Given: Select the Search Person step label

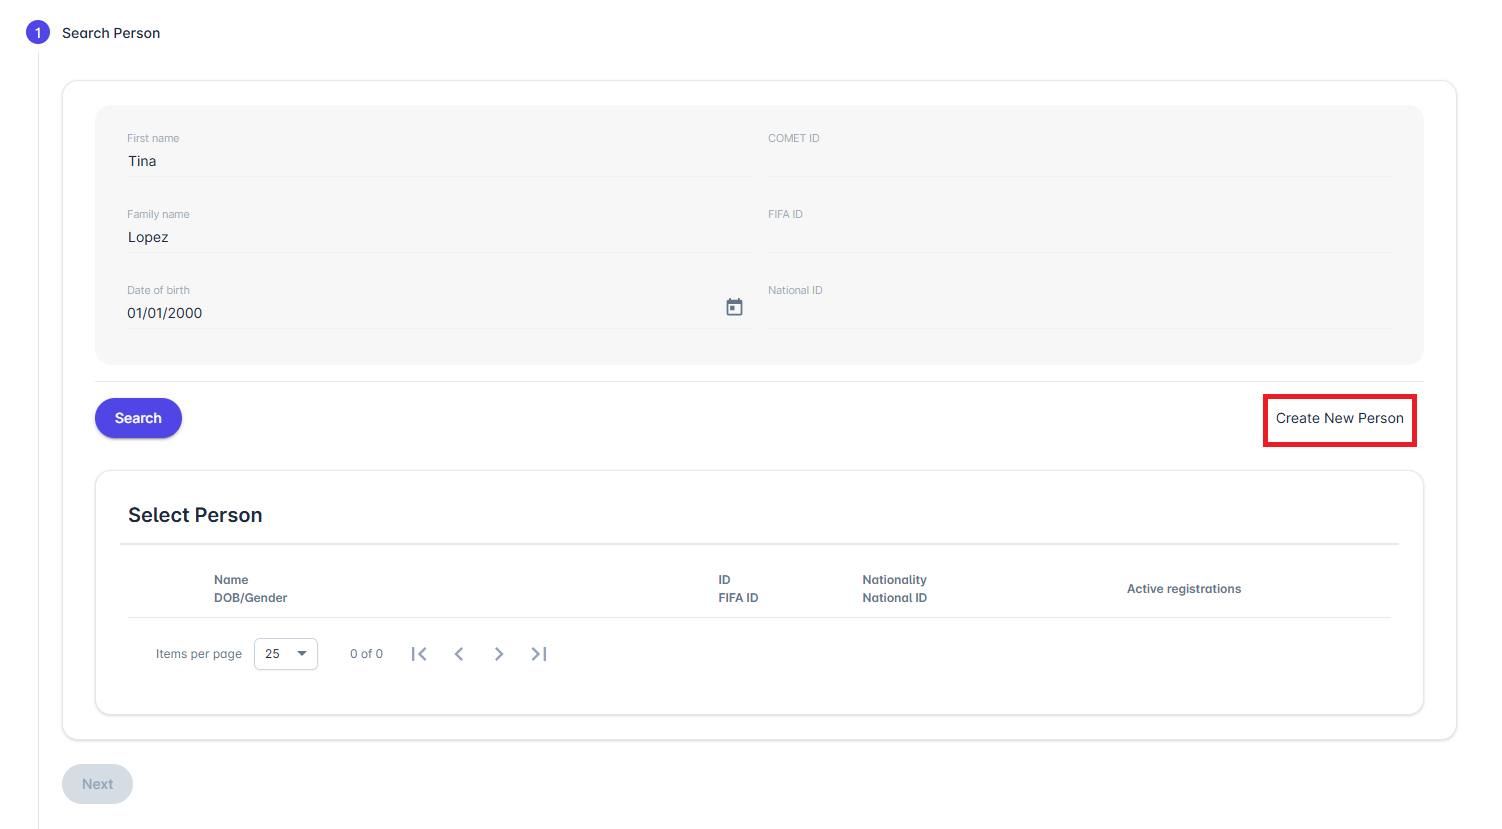Looking at the screenshot, I should coord(111,33).
